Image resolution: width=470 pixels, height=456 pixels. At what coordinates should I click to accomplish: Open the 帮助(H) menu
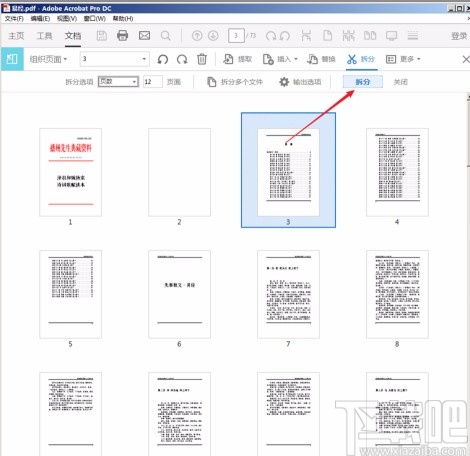coord(123,18)
